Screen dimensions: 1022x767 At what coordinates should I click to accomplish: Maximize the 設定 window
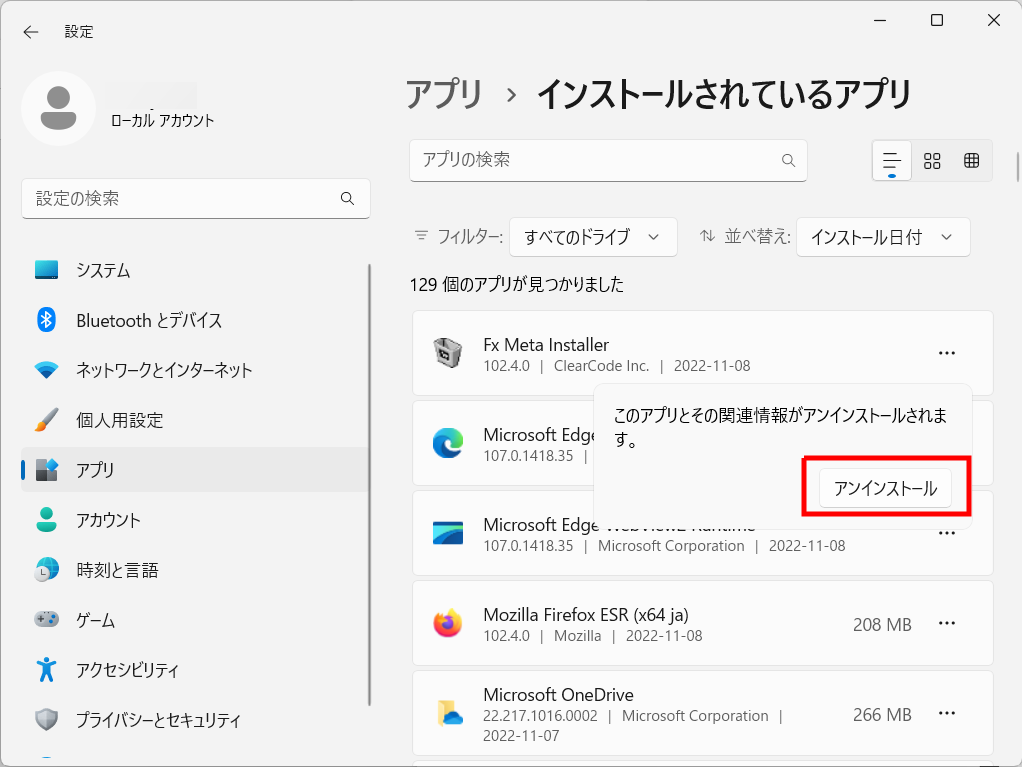coord(937,20)
